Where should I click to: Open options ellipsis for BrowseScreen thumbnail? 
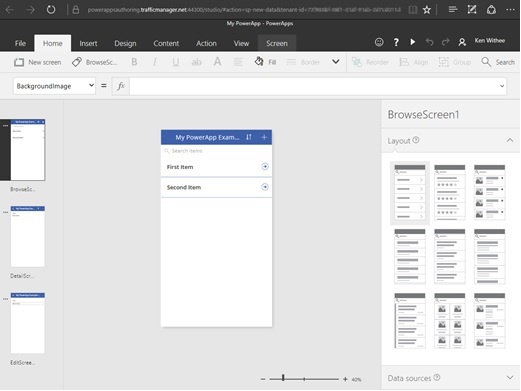coord(5,126)
